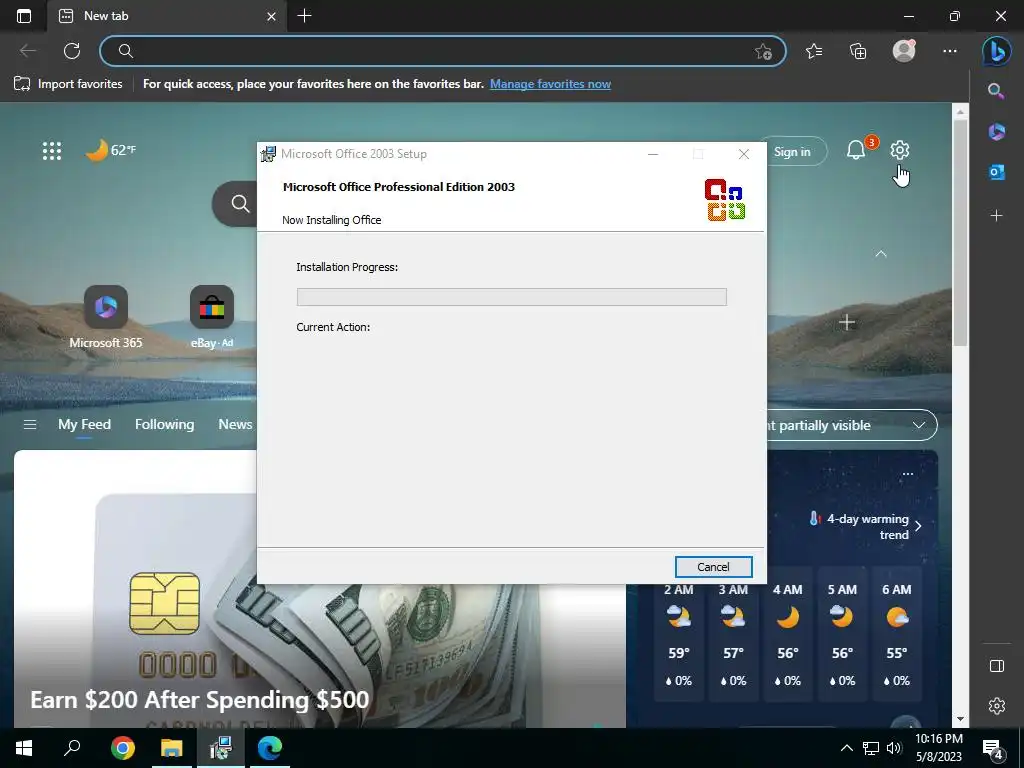Sign in on the new tab page
Image resolution: width=1024 pixels, height=768 pixels.
792,152
